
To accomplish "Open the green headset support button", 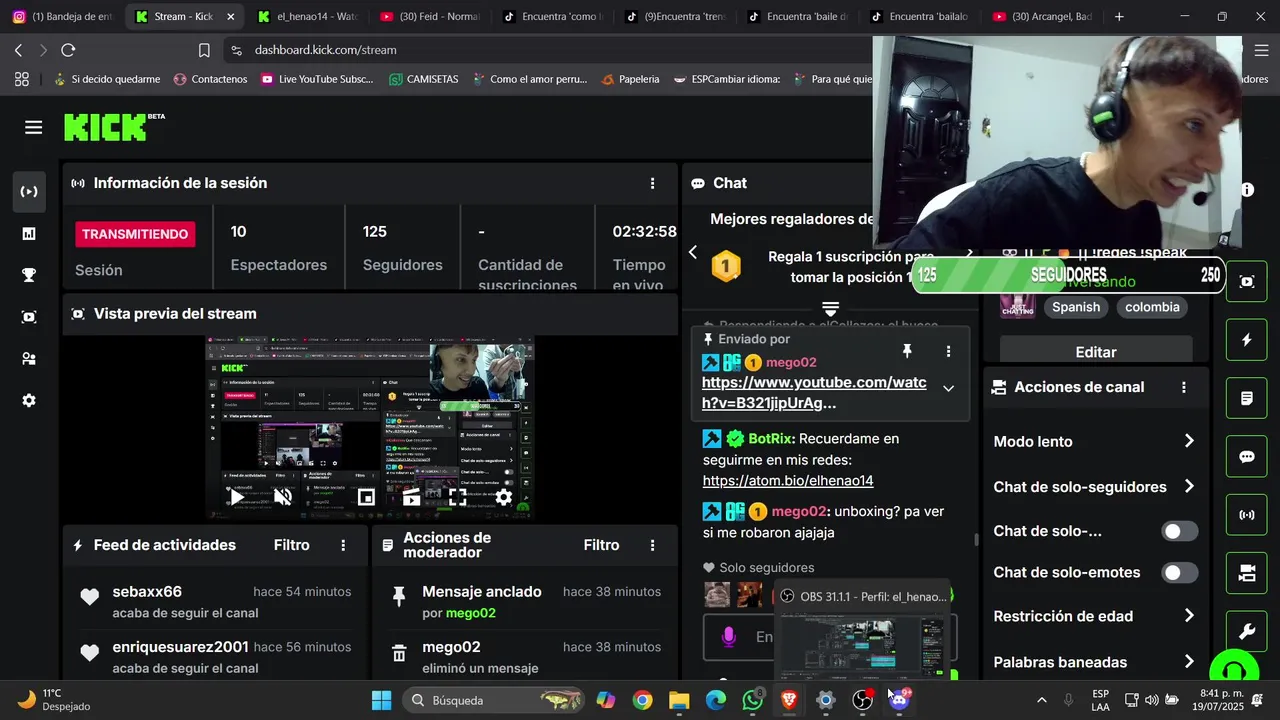I will coord(1235,668).
